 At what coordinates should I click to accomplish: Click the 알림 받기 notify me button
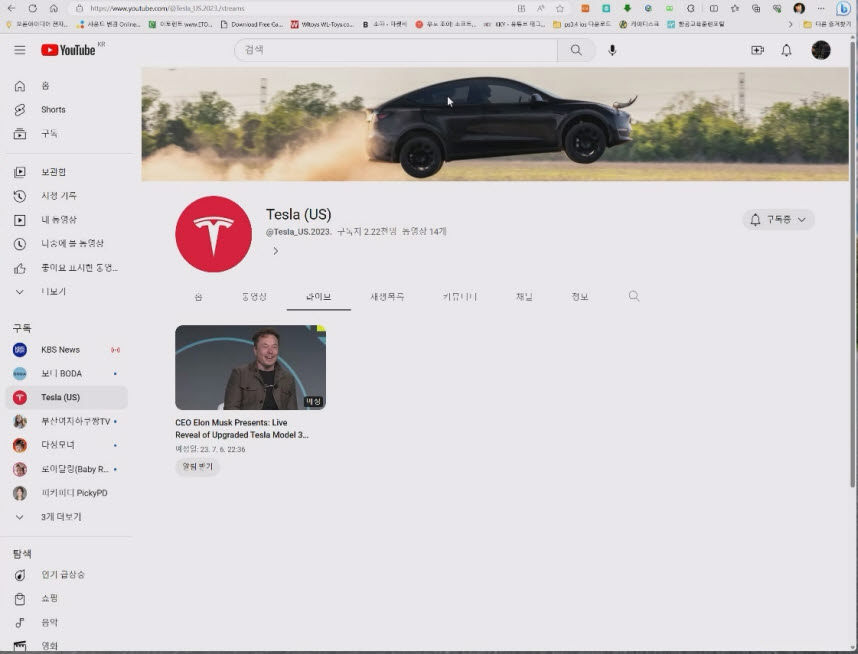tap(197, 467)
